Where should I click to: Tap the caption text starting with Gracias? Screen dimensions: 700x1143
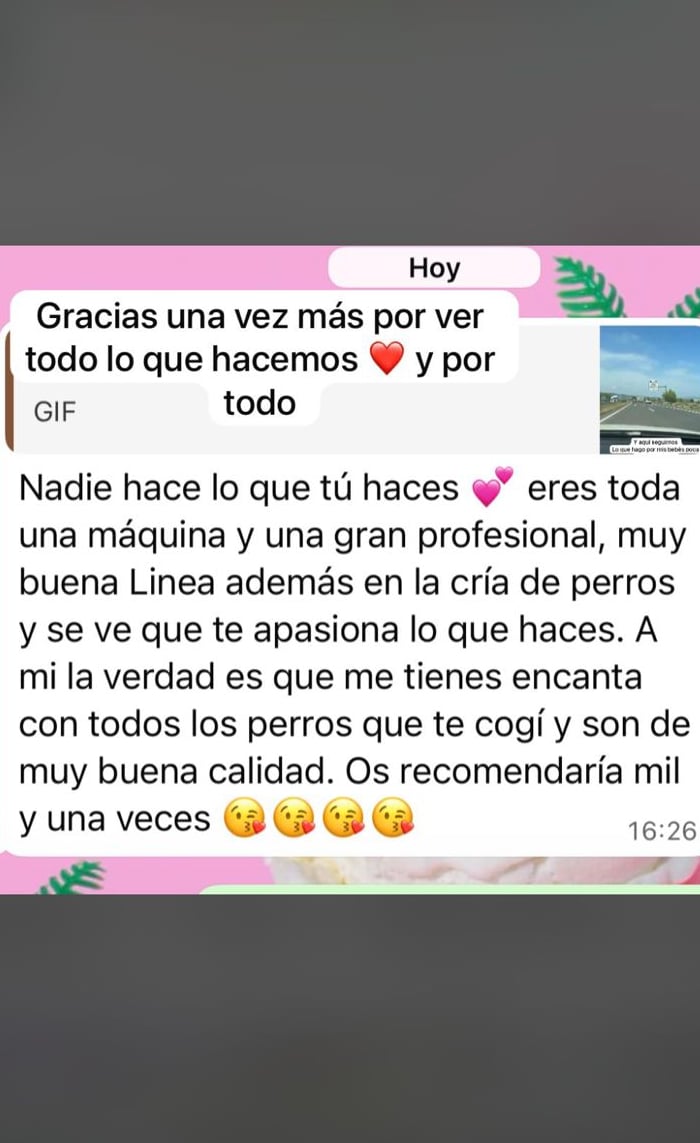coord(261,359)
